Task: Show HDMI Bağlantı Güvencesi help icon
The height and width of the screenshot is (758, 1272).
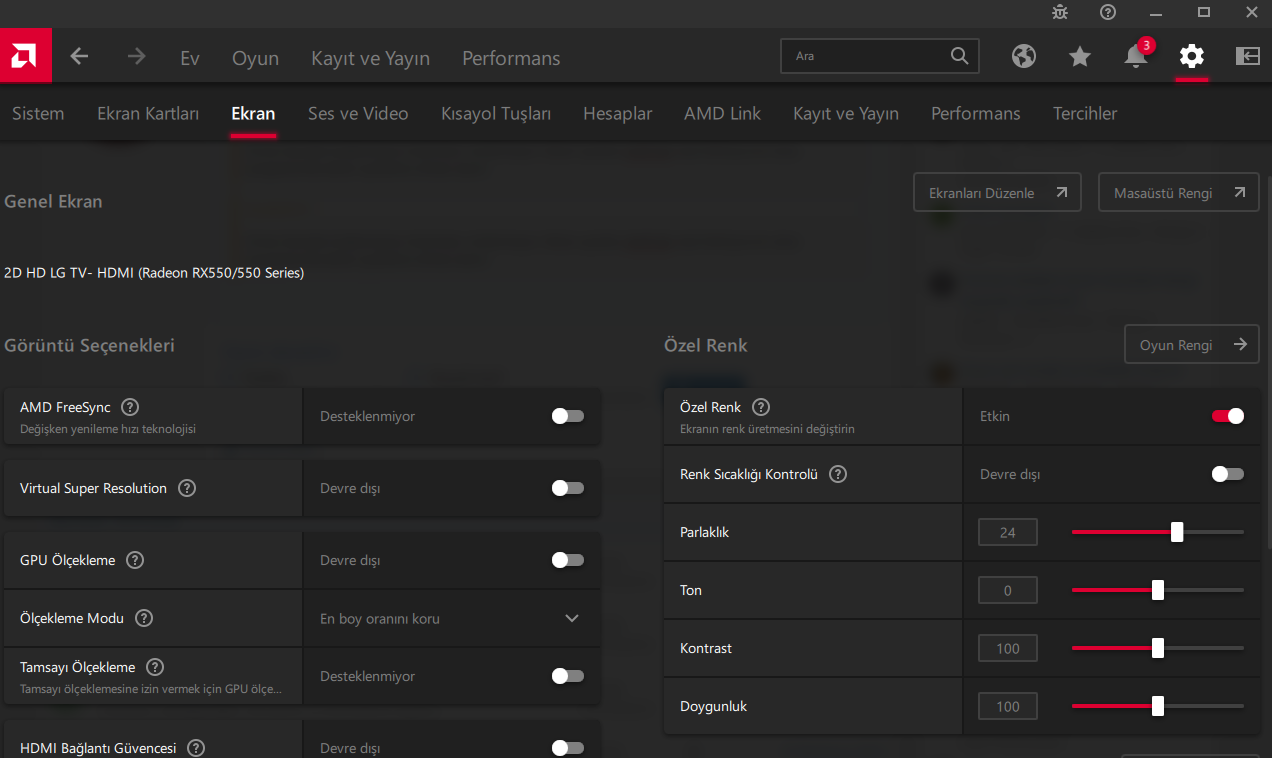Action: [196, 748]
